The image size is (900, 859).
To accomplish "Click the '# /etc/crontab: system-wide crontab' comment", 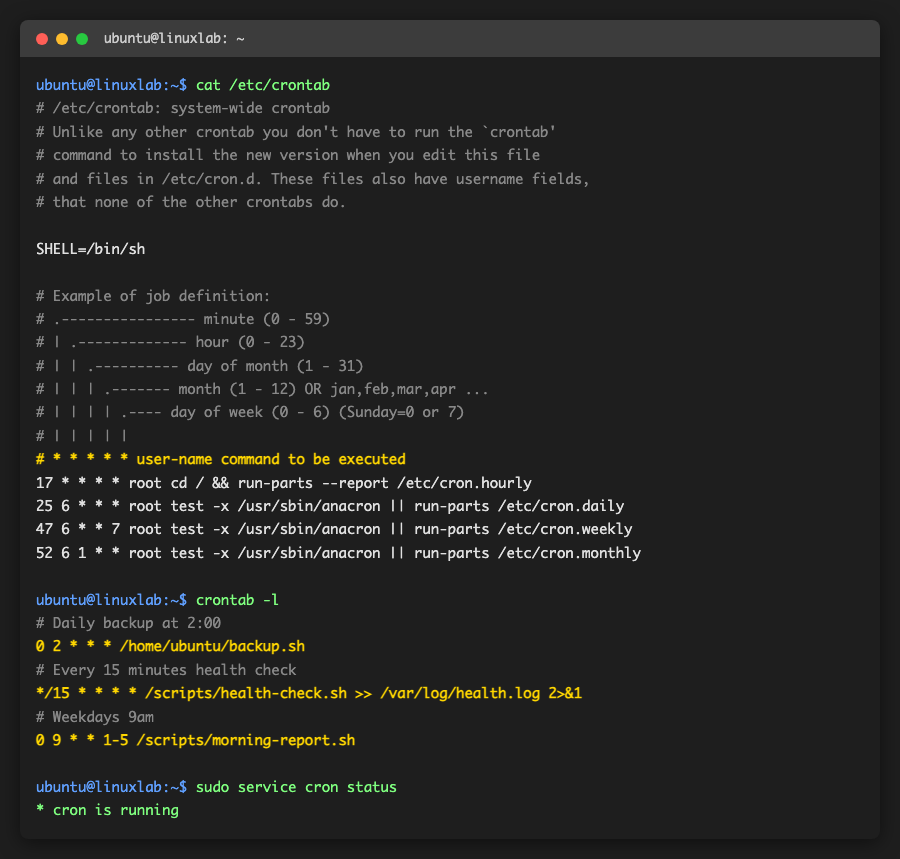I will [x=183, y=108].
